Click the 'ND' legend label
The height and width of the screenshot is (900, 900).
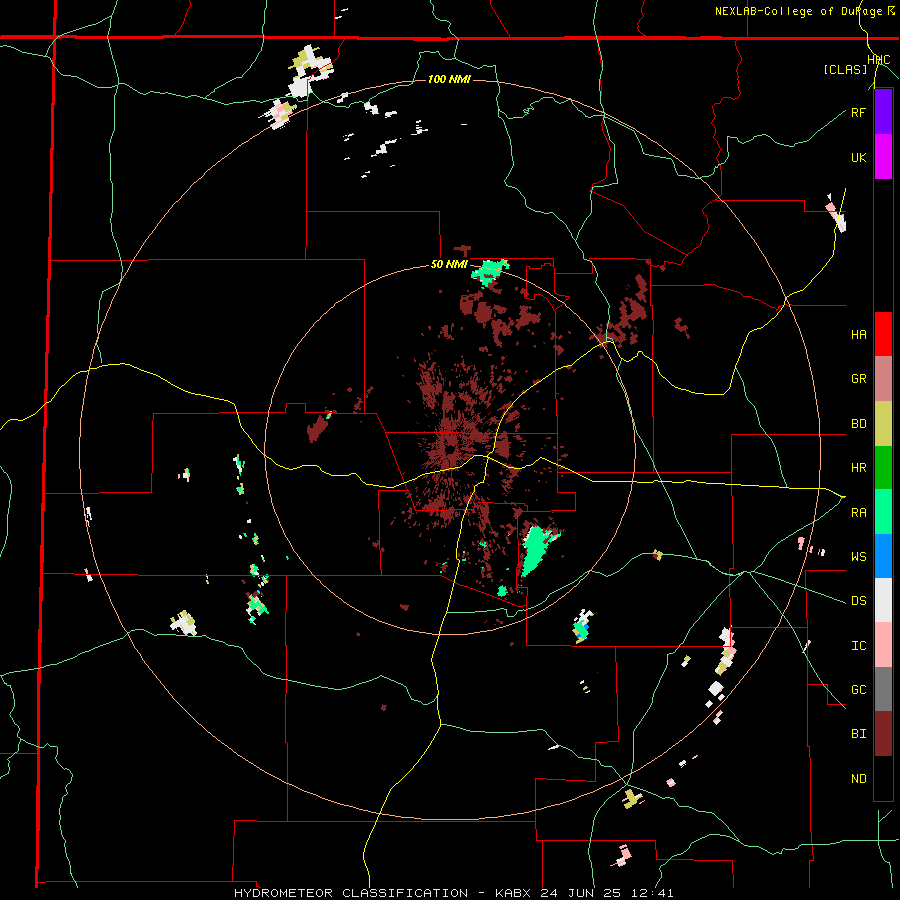(858, 779)
